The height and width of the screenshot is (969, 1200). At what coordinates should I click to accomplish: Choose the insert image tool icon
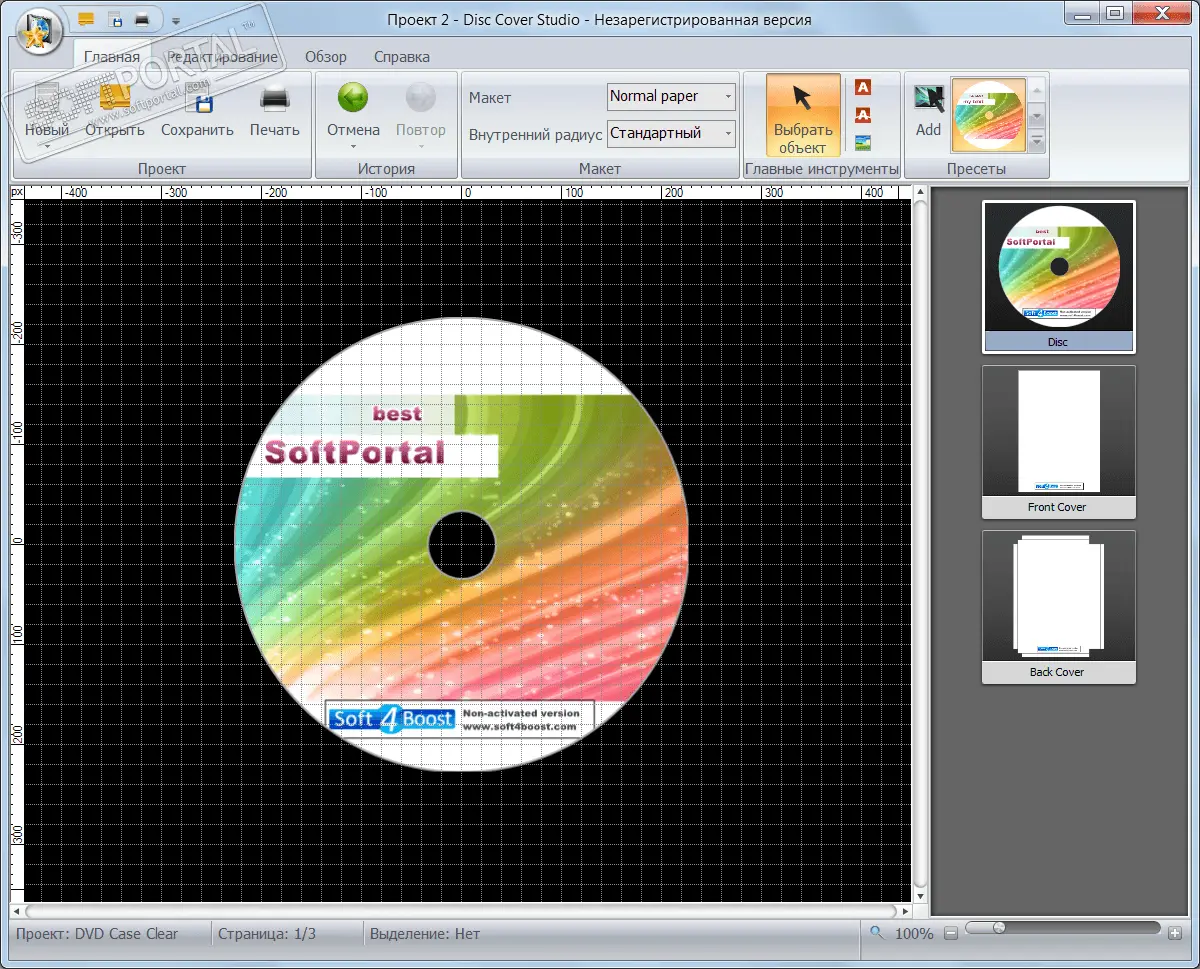pyautogui.click(x=863, y=143)
